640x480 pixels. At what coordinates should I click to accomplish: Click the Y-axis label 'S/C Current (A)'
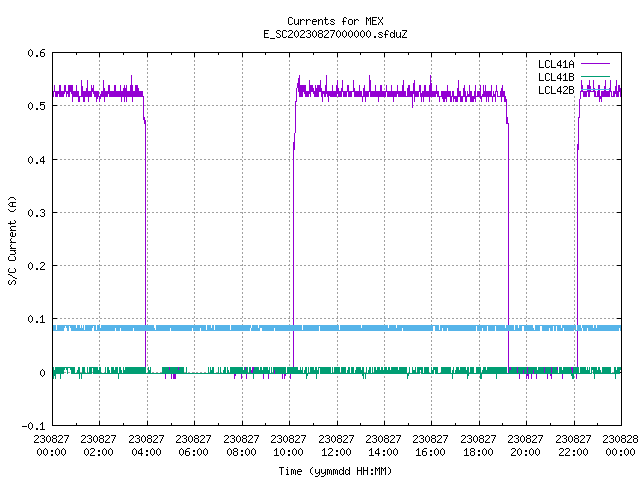pyautogui.click(x=12, y=240)
